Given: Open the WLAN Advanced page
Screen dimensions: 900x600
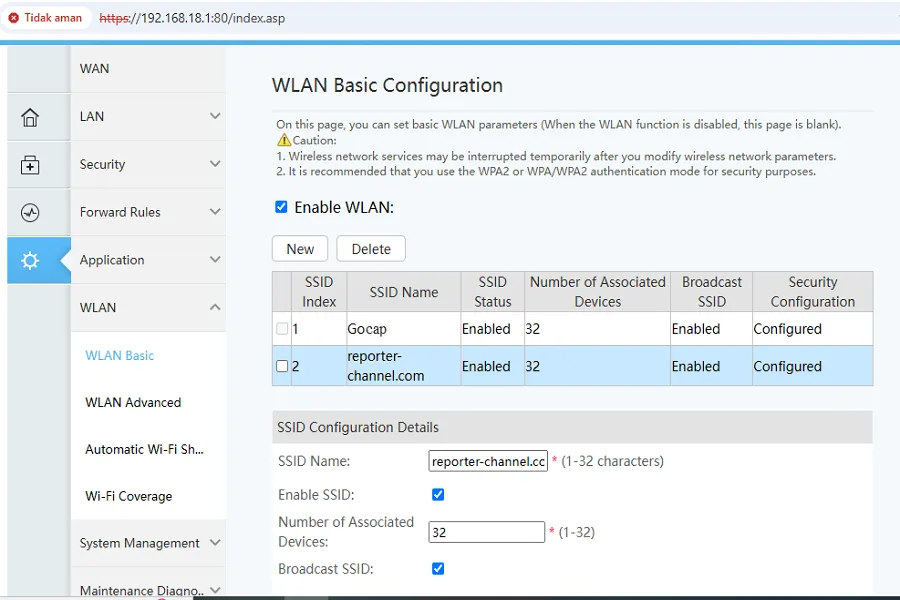Looking at the screenshot, I should point(133,403).
